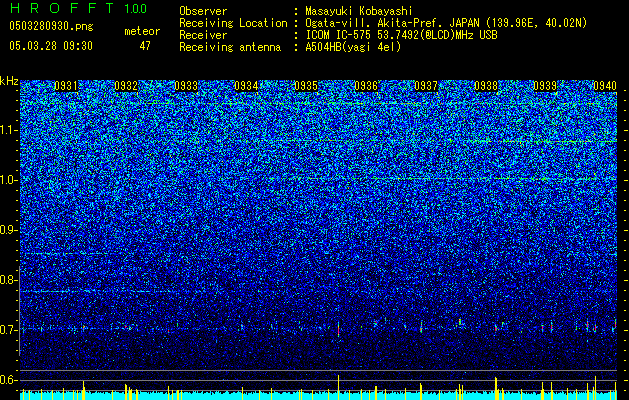This screenshot has height=400, width=629.
Task: Click the 0.7 frequency axis label
Action: [8, 330]
